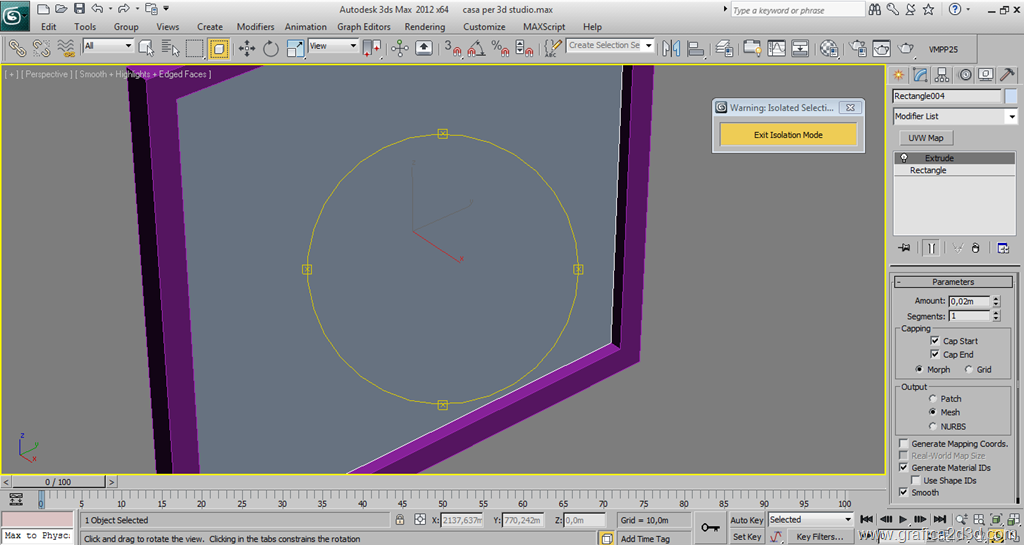This screenshot has width=1024, height=545.
Task: Toggle the Extrude modifier lightbulb
Action: (x=904, y=158)
